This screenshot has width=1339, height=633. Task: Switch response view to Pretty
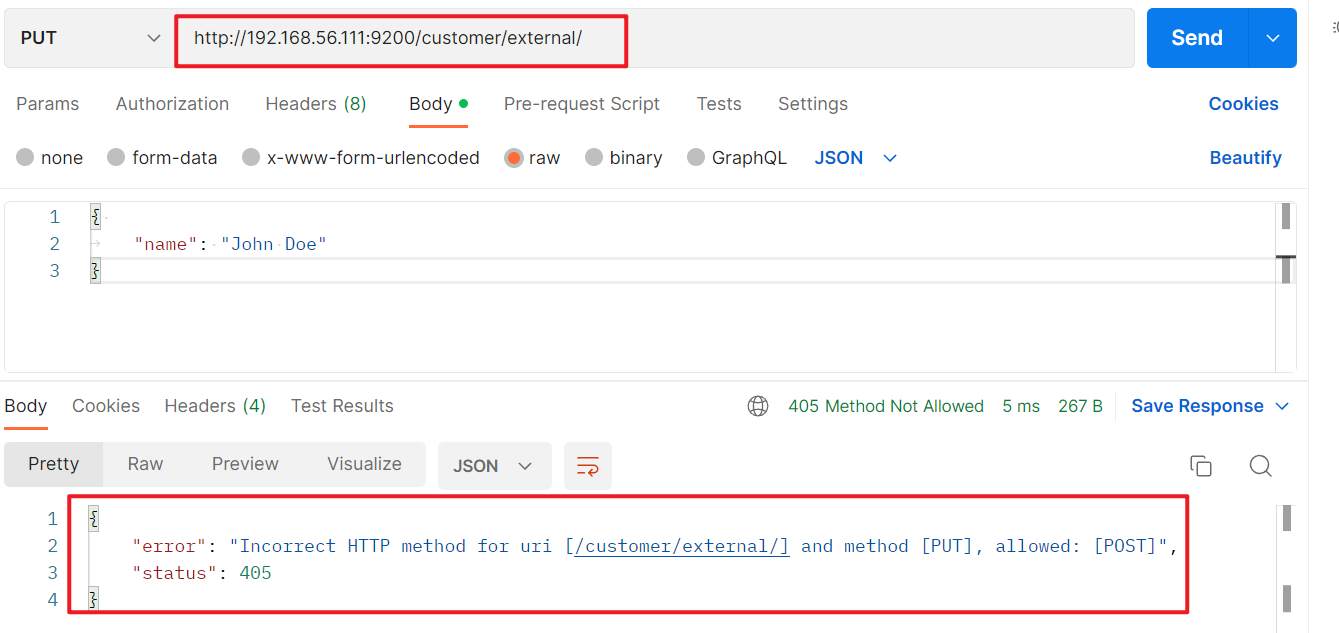point(54,464)
